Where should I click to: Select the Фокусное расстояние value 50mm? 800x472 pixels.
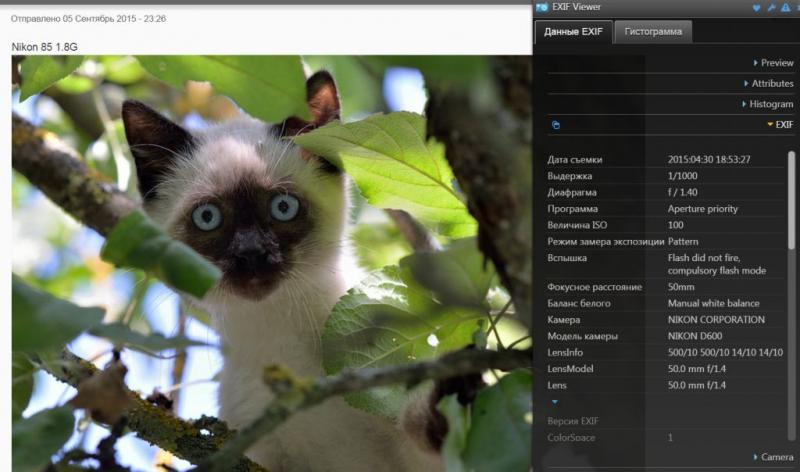(x=681, y=287)
